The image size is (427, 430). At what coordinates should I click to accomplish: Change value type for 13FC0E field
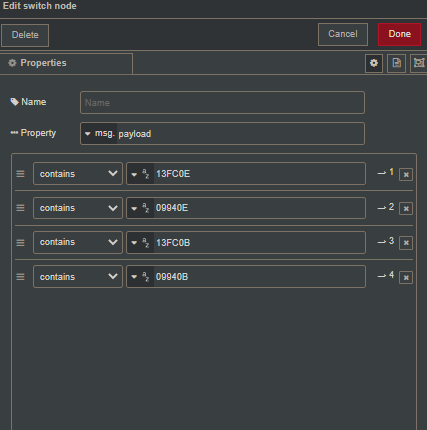pyautogui.click(x=140, y=174)
